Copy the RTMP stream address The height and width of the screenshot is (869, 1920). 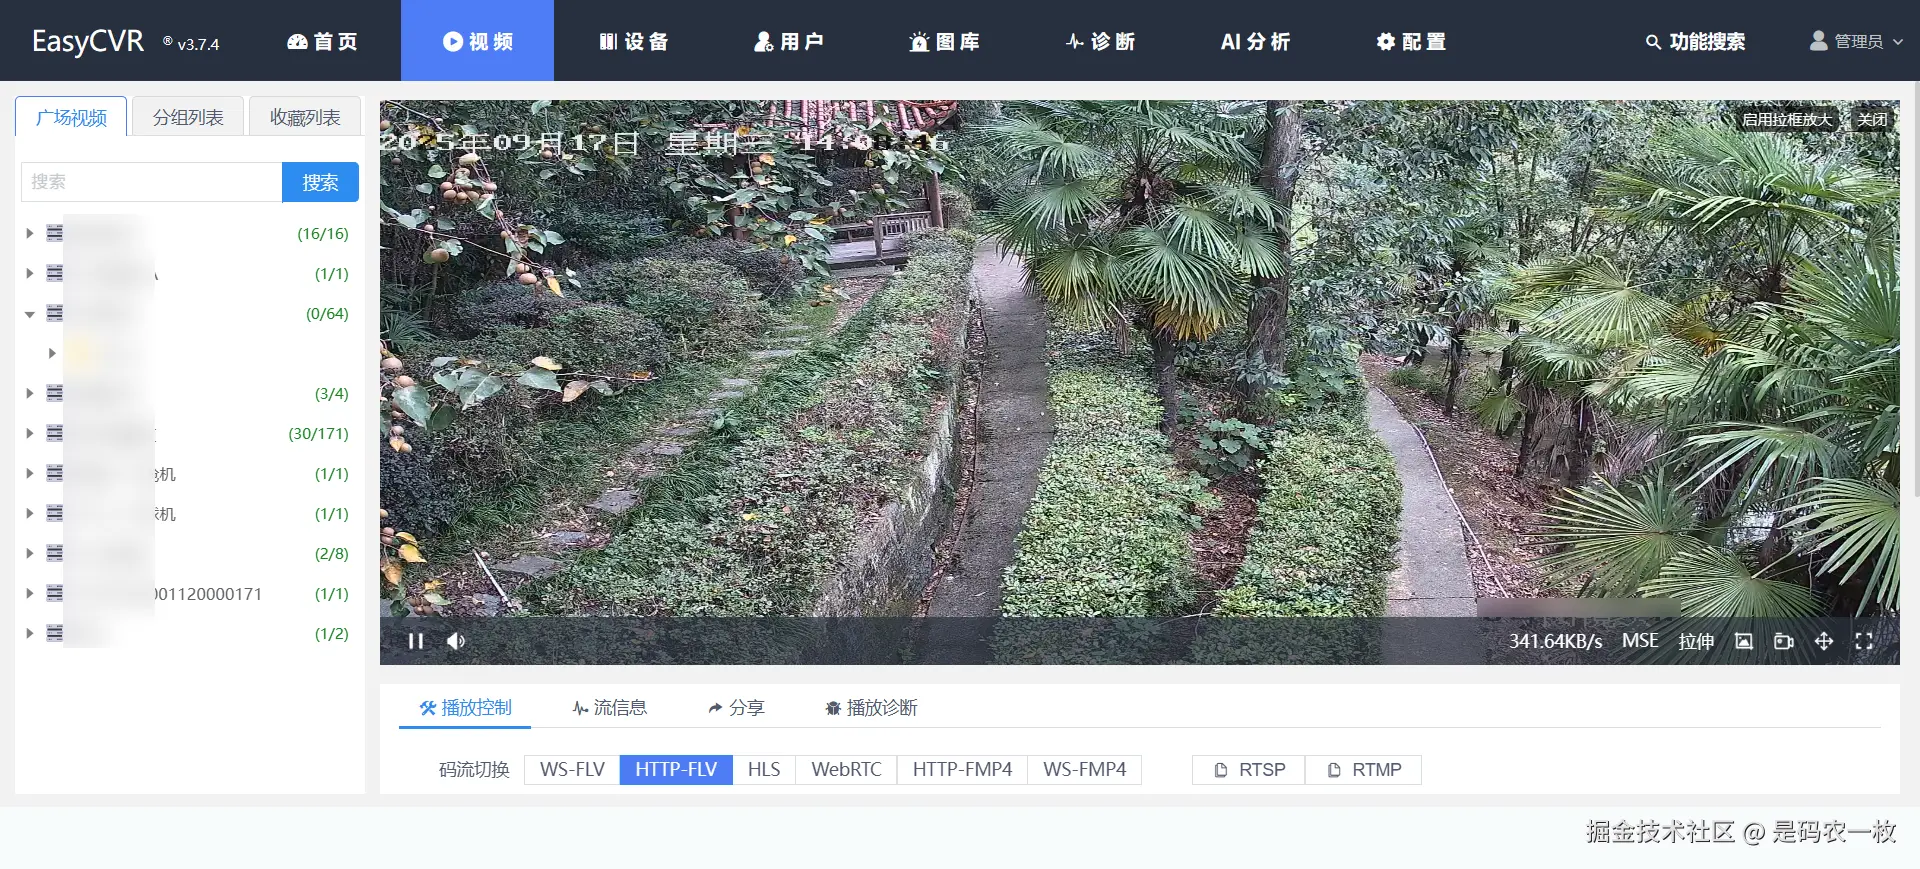tap(1363, 770)
